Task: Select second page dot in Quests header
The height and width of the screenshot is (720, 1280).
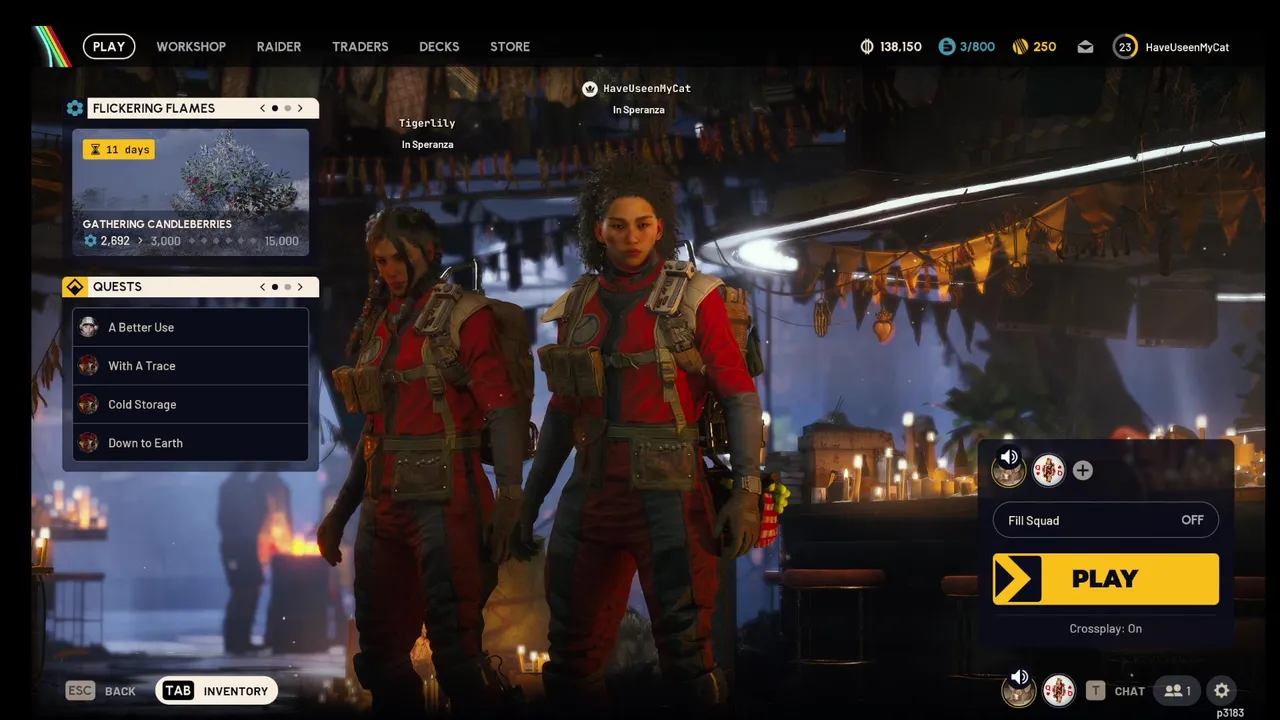Action: coord(288,287)
